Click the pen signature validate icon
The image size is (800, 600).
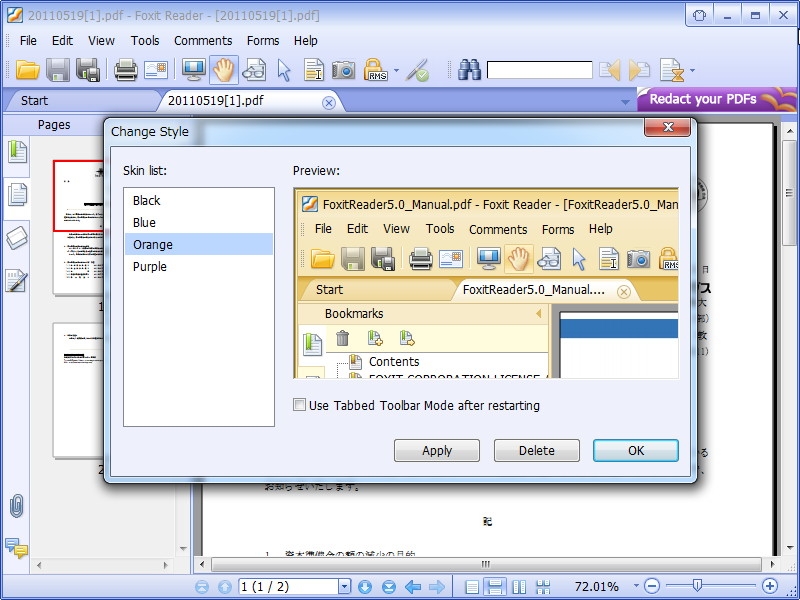point(418,70)
